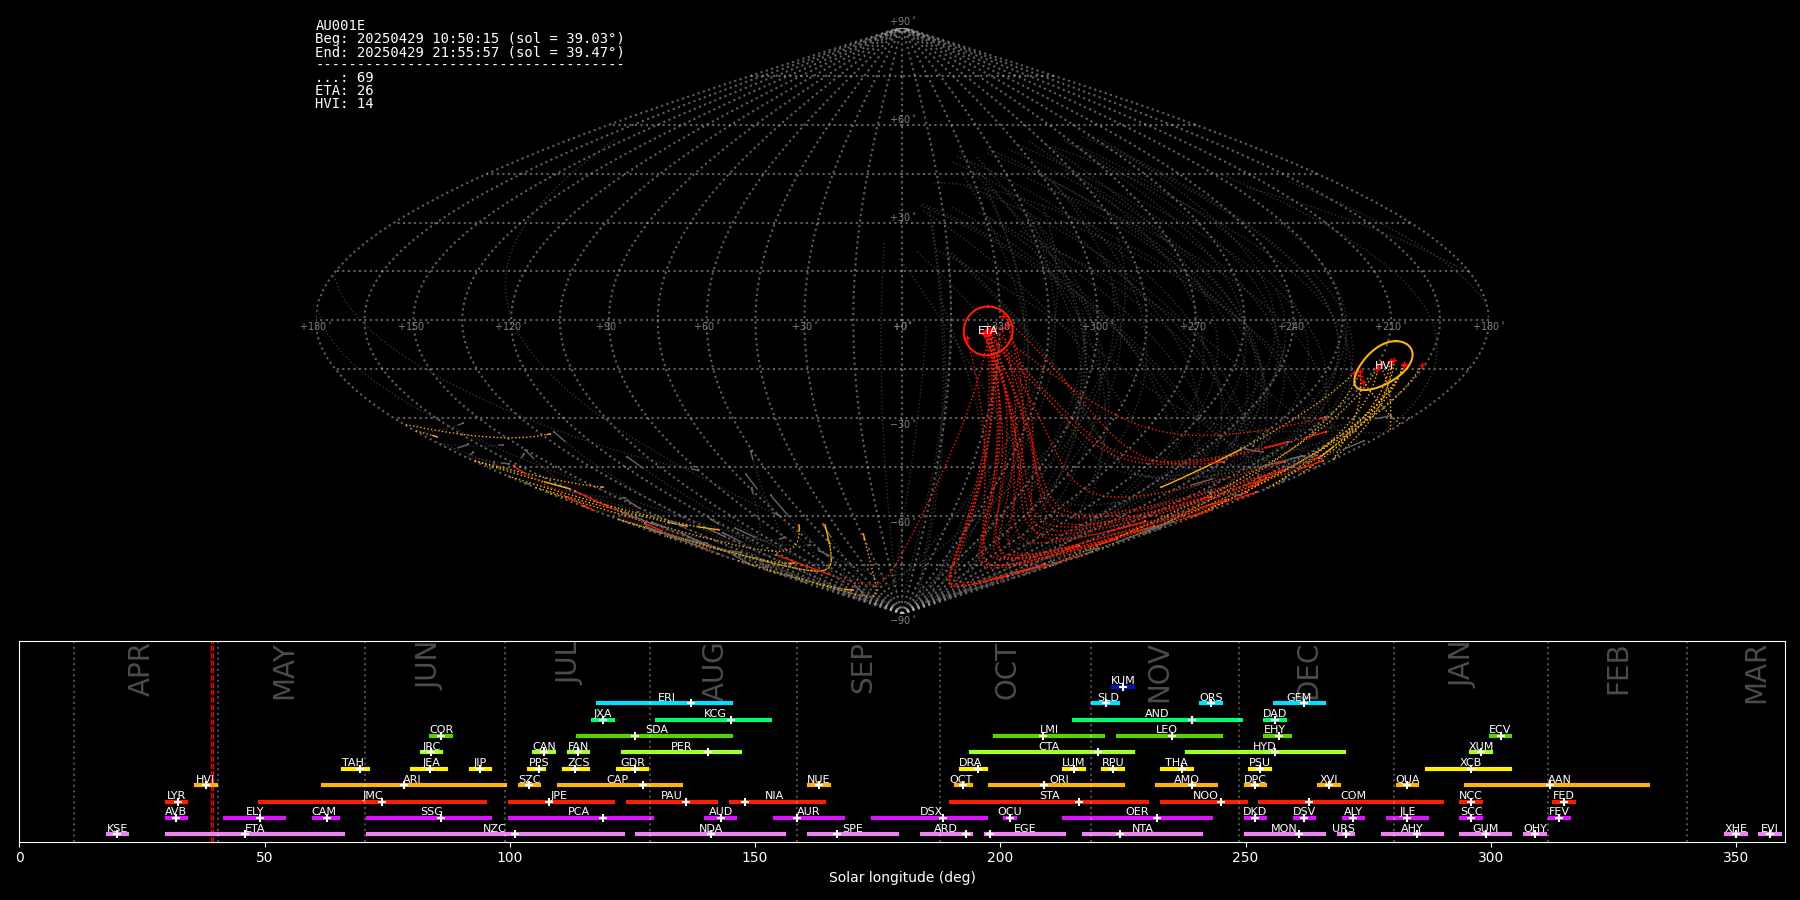Select the KSE shower bar
The width and height of the screenshot is (1800, 900).
click(117, 834)
